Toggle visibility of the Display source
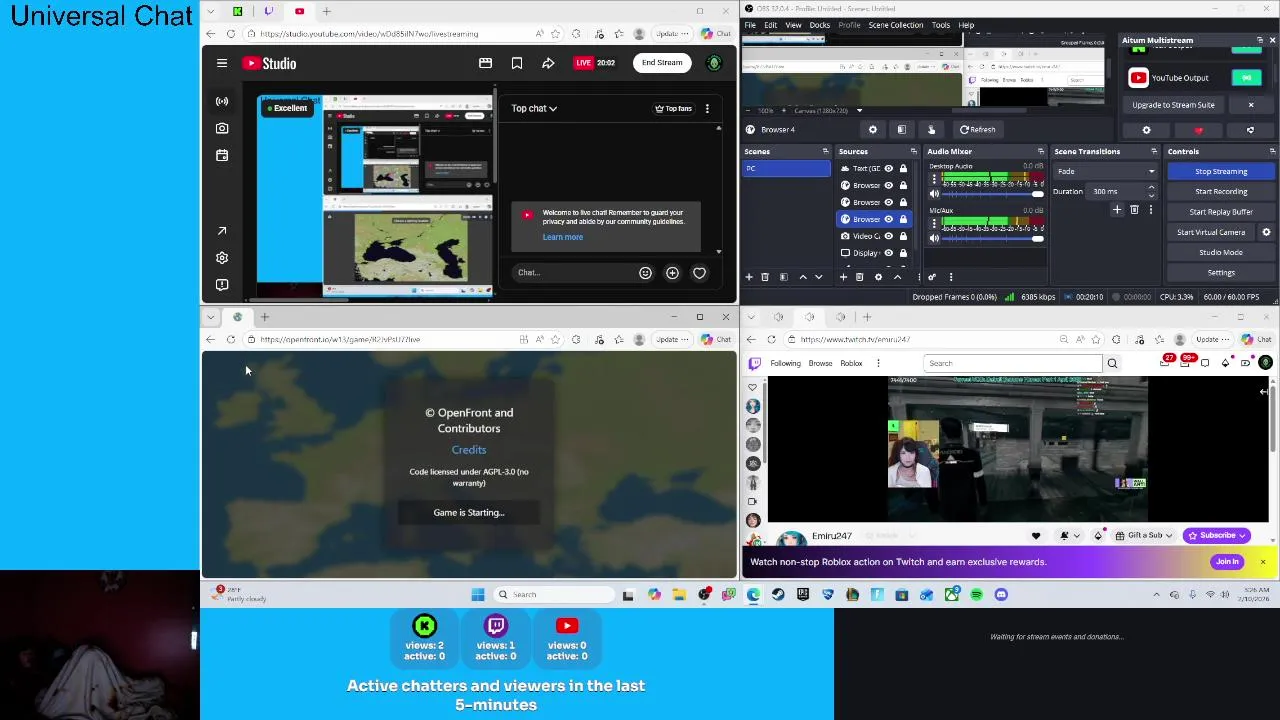Viewport: 1280px width, 720px height. click(x=888, y=253)
